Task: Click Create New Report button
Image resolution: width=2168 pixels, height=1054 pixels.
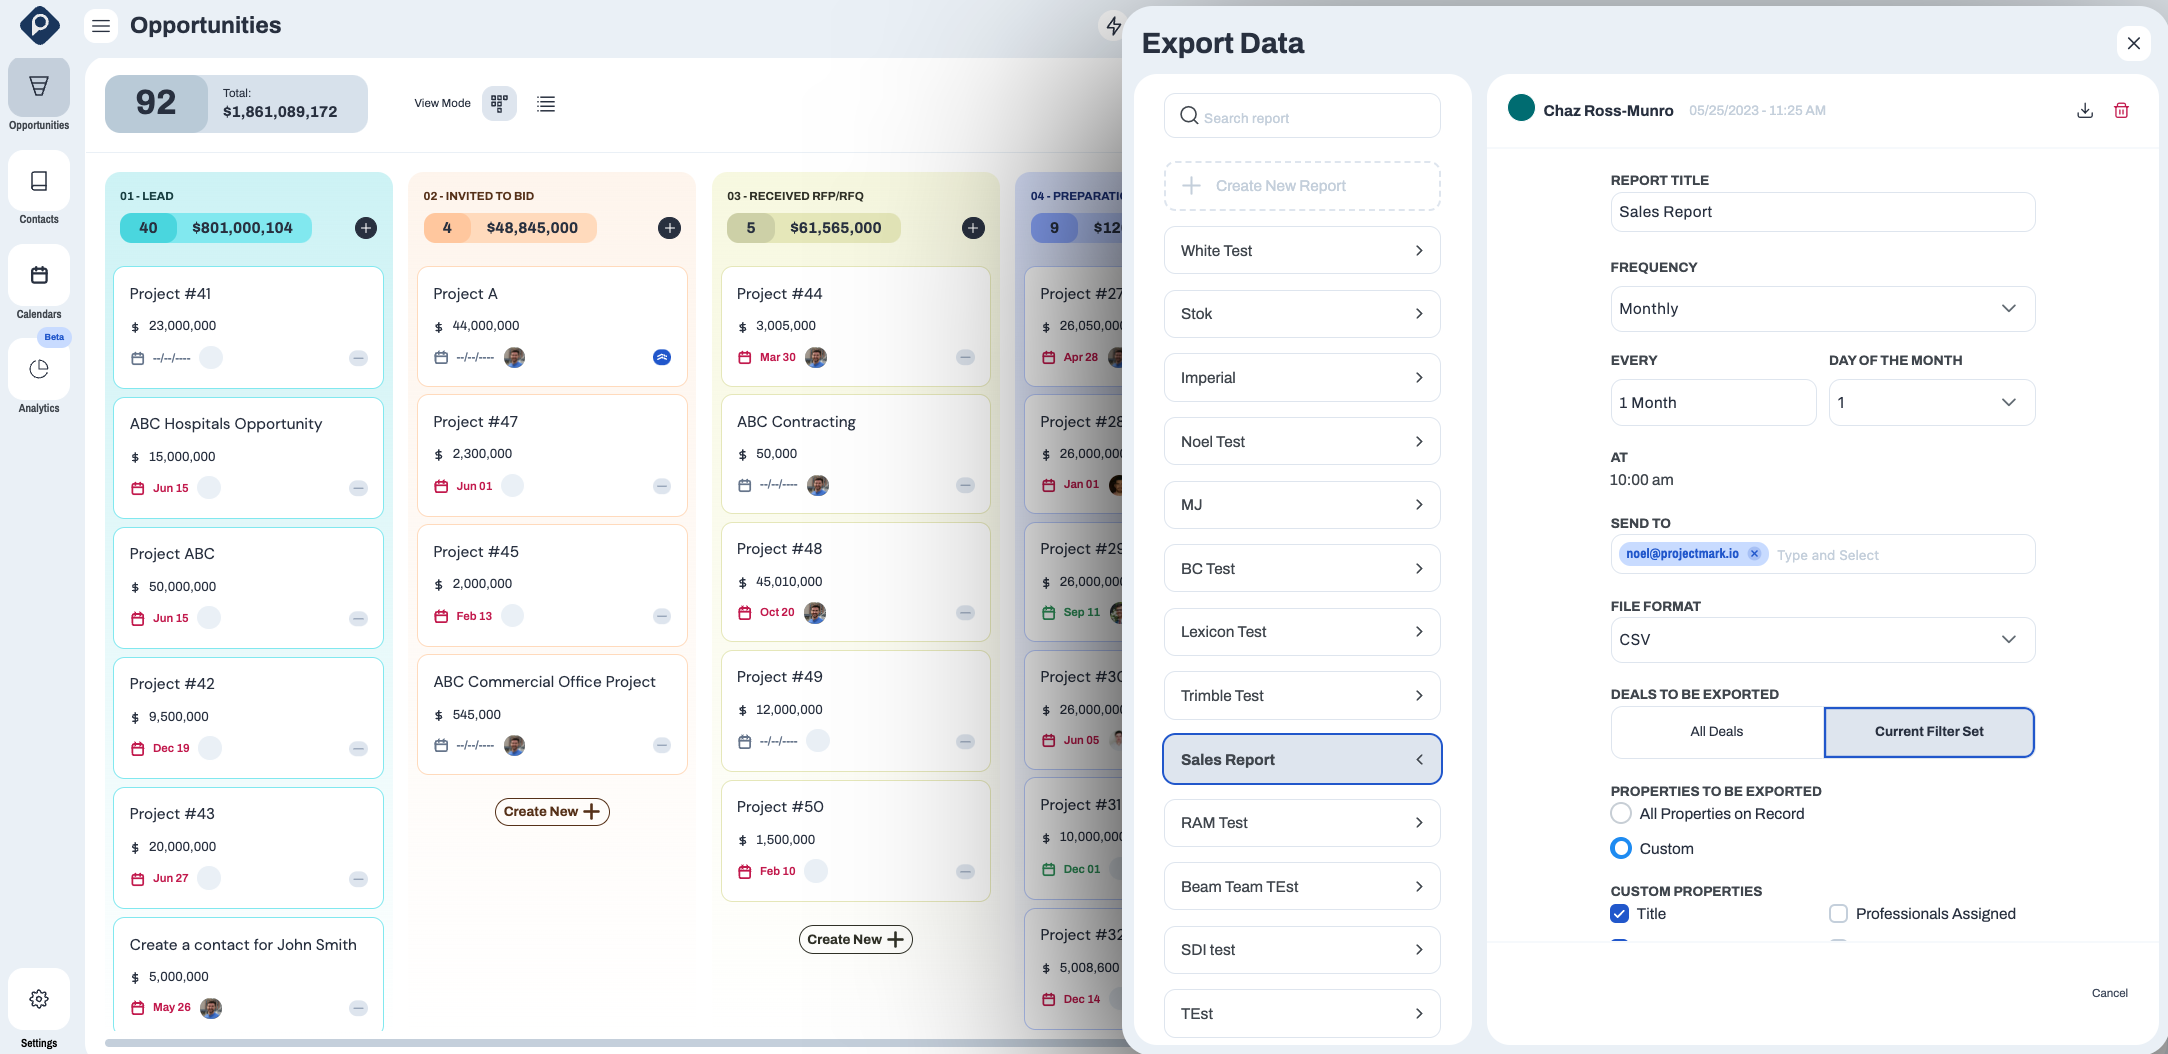Action: tap(1302, 186)
